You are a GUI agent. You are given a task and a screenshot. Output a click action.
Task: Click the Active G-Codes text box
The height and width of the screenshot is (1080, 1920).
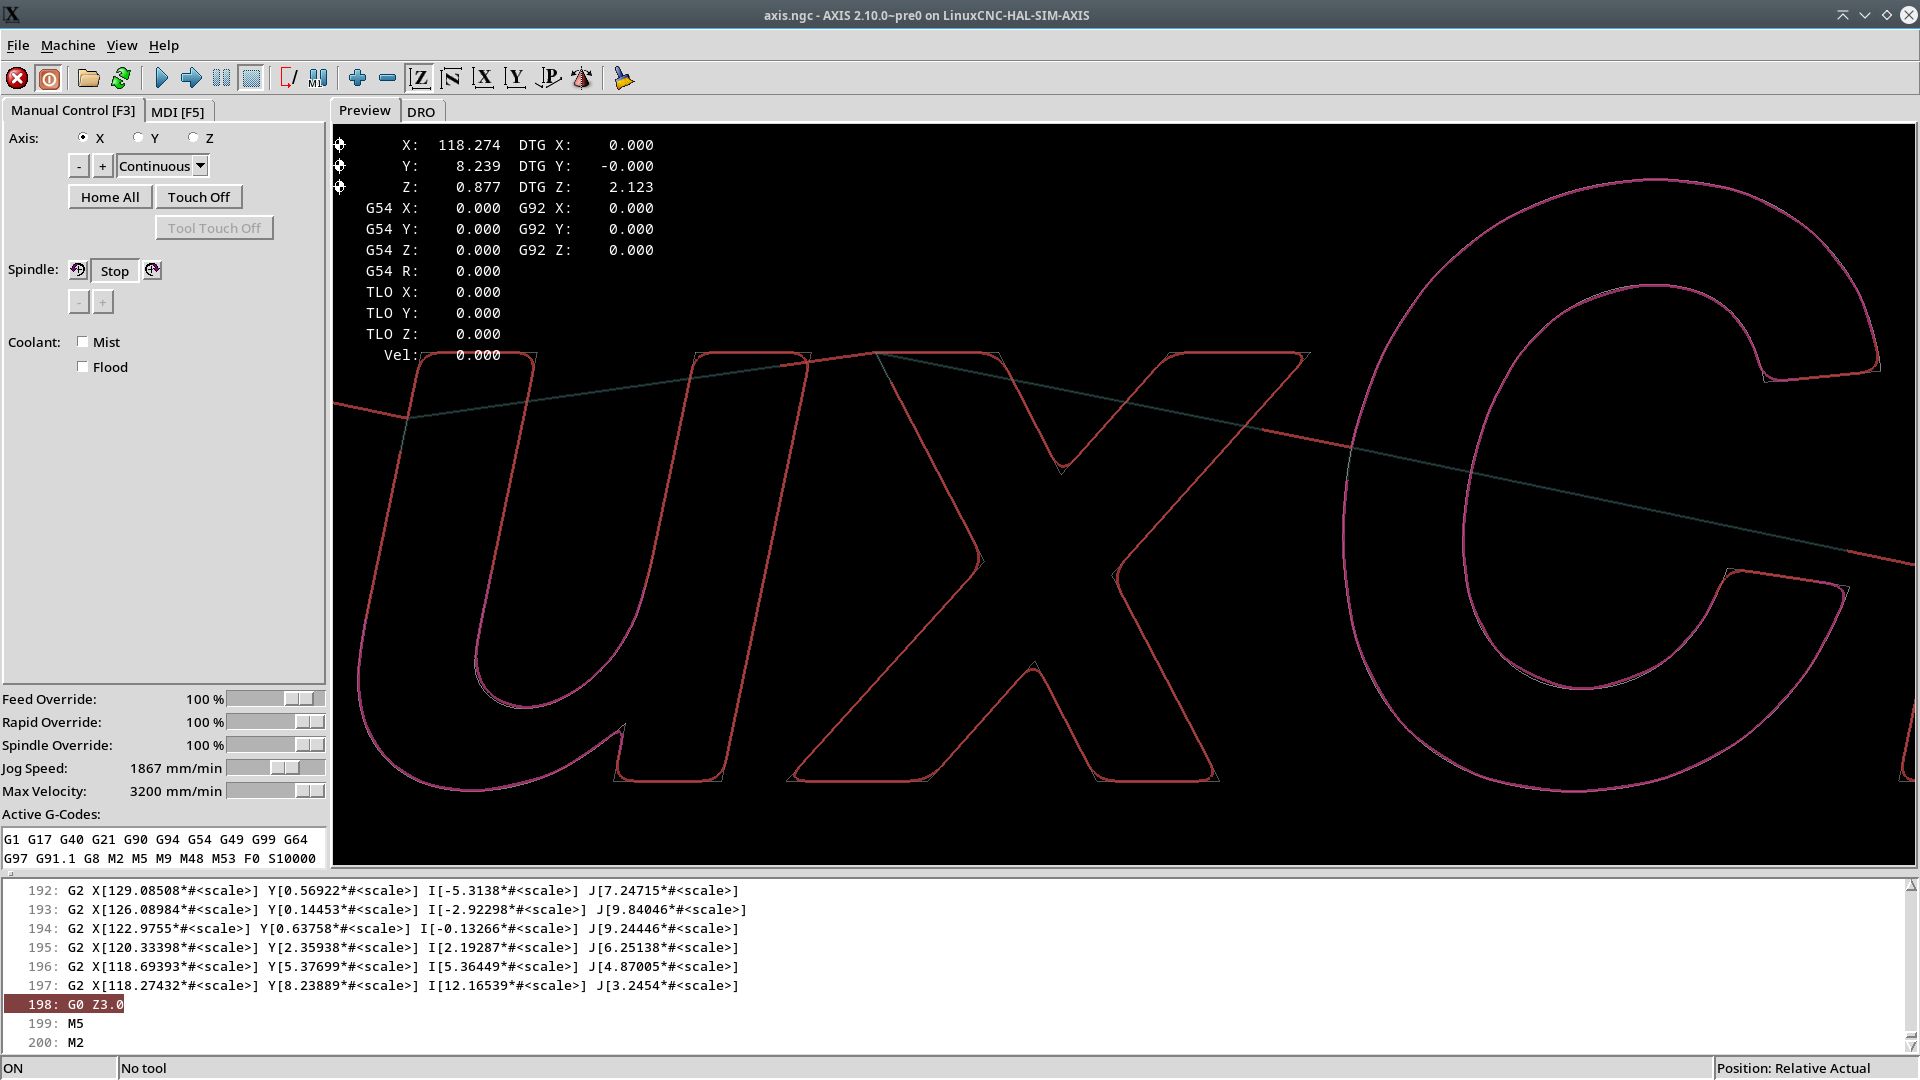pyautogui.click(x=164, y=848)
